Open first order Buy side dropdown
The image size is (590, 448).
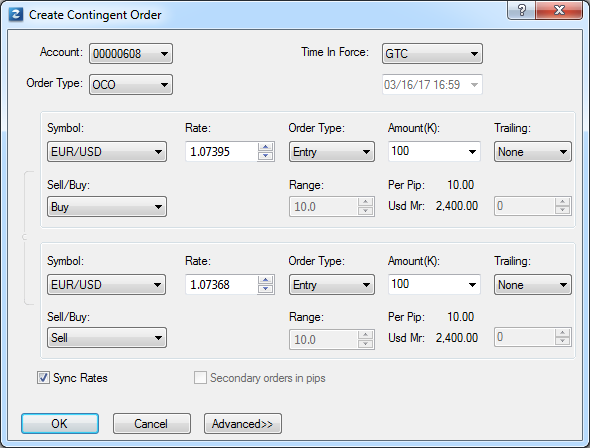[x=107, y=207]
